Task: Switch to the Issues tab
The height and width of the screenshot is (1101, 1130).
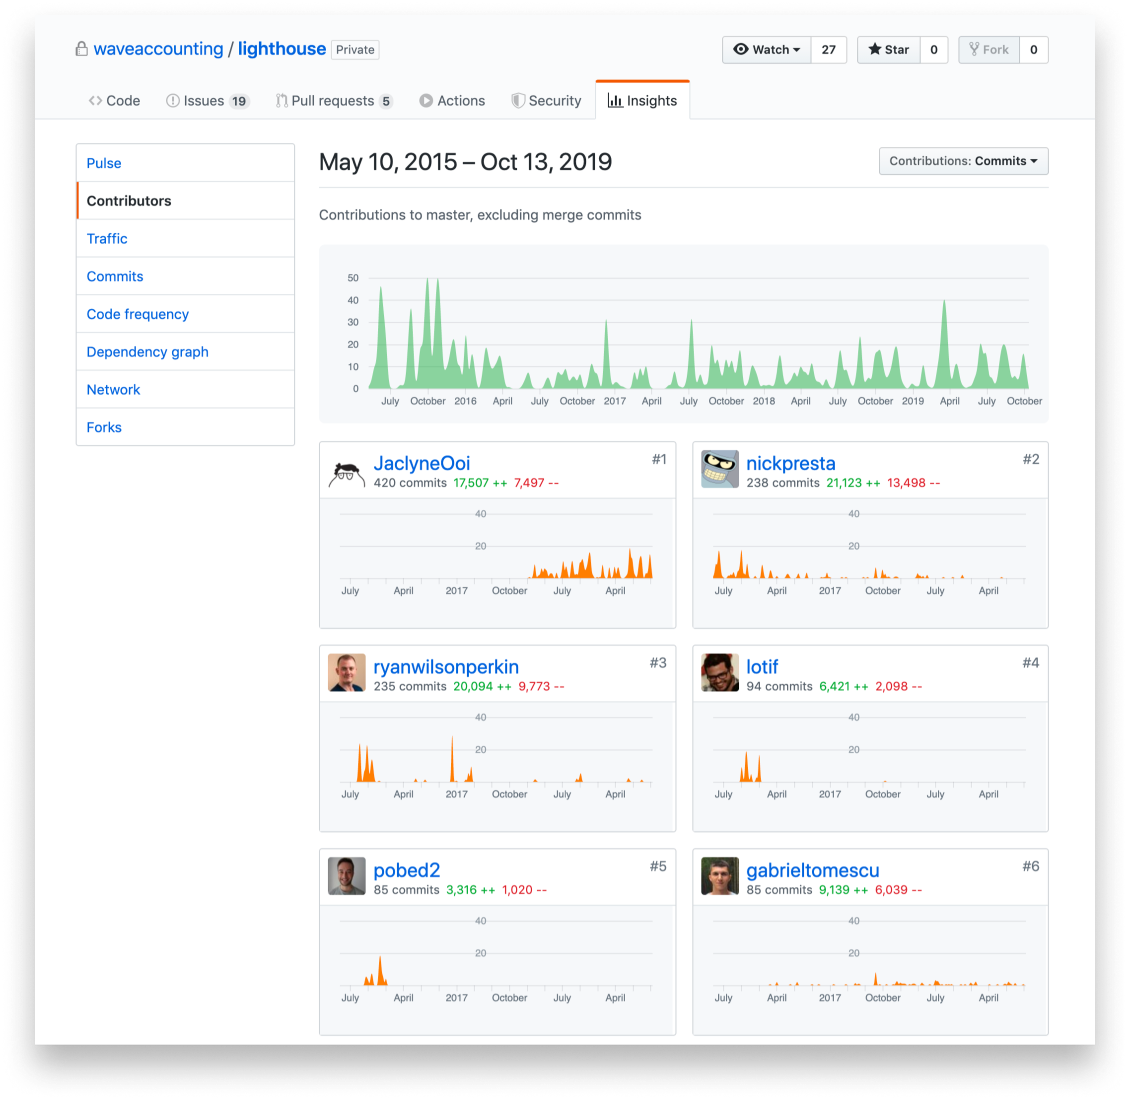Action: [x=207, y=101]
